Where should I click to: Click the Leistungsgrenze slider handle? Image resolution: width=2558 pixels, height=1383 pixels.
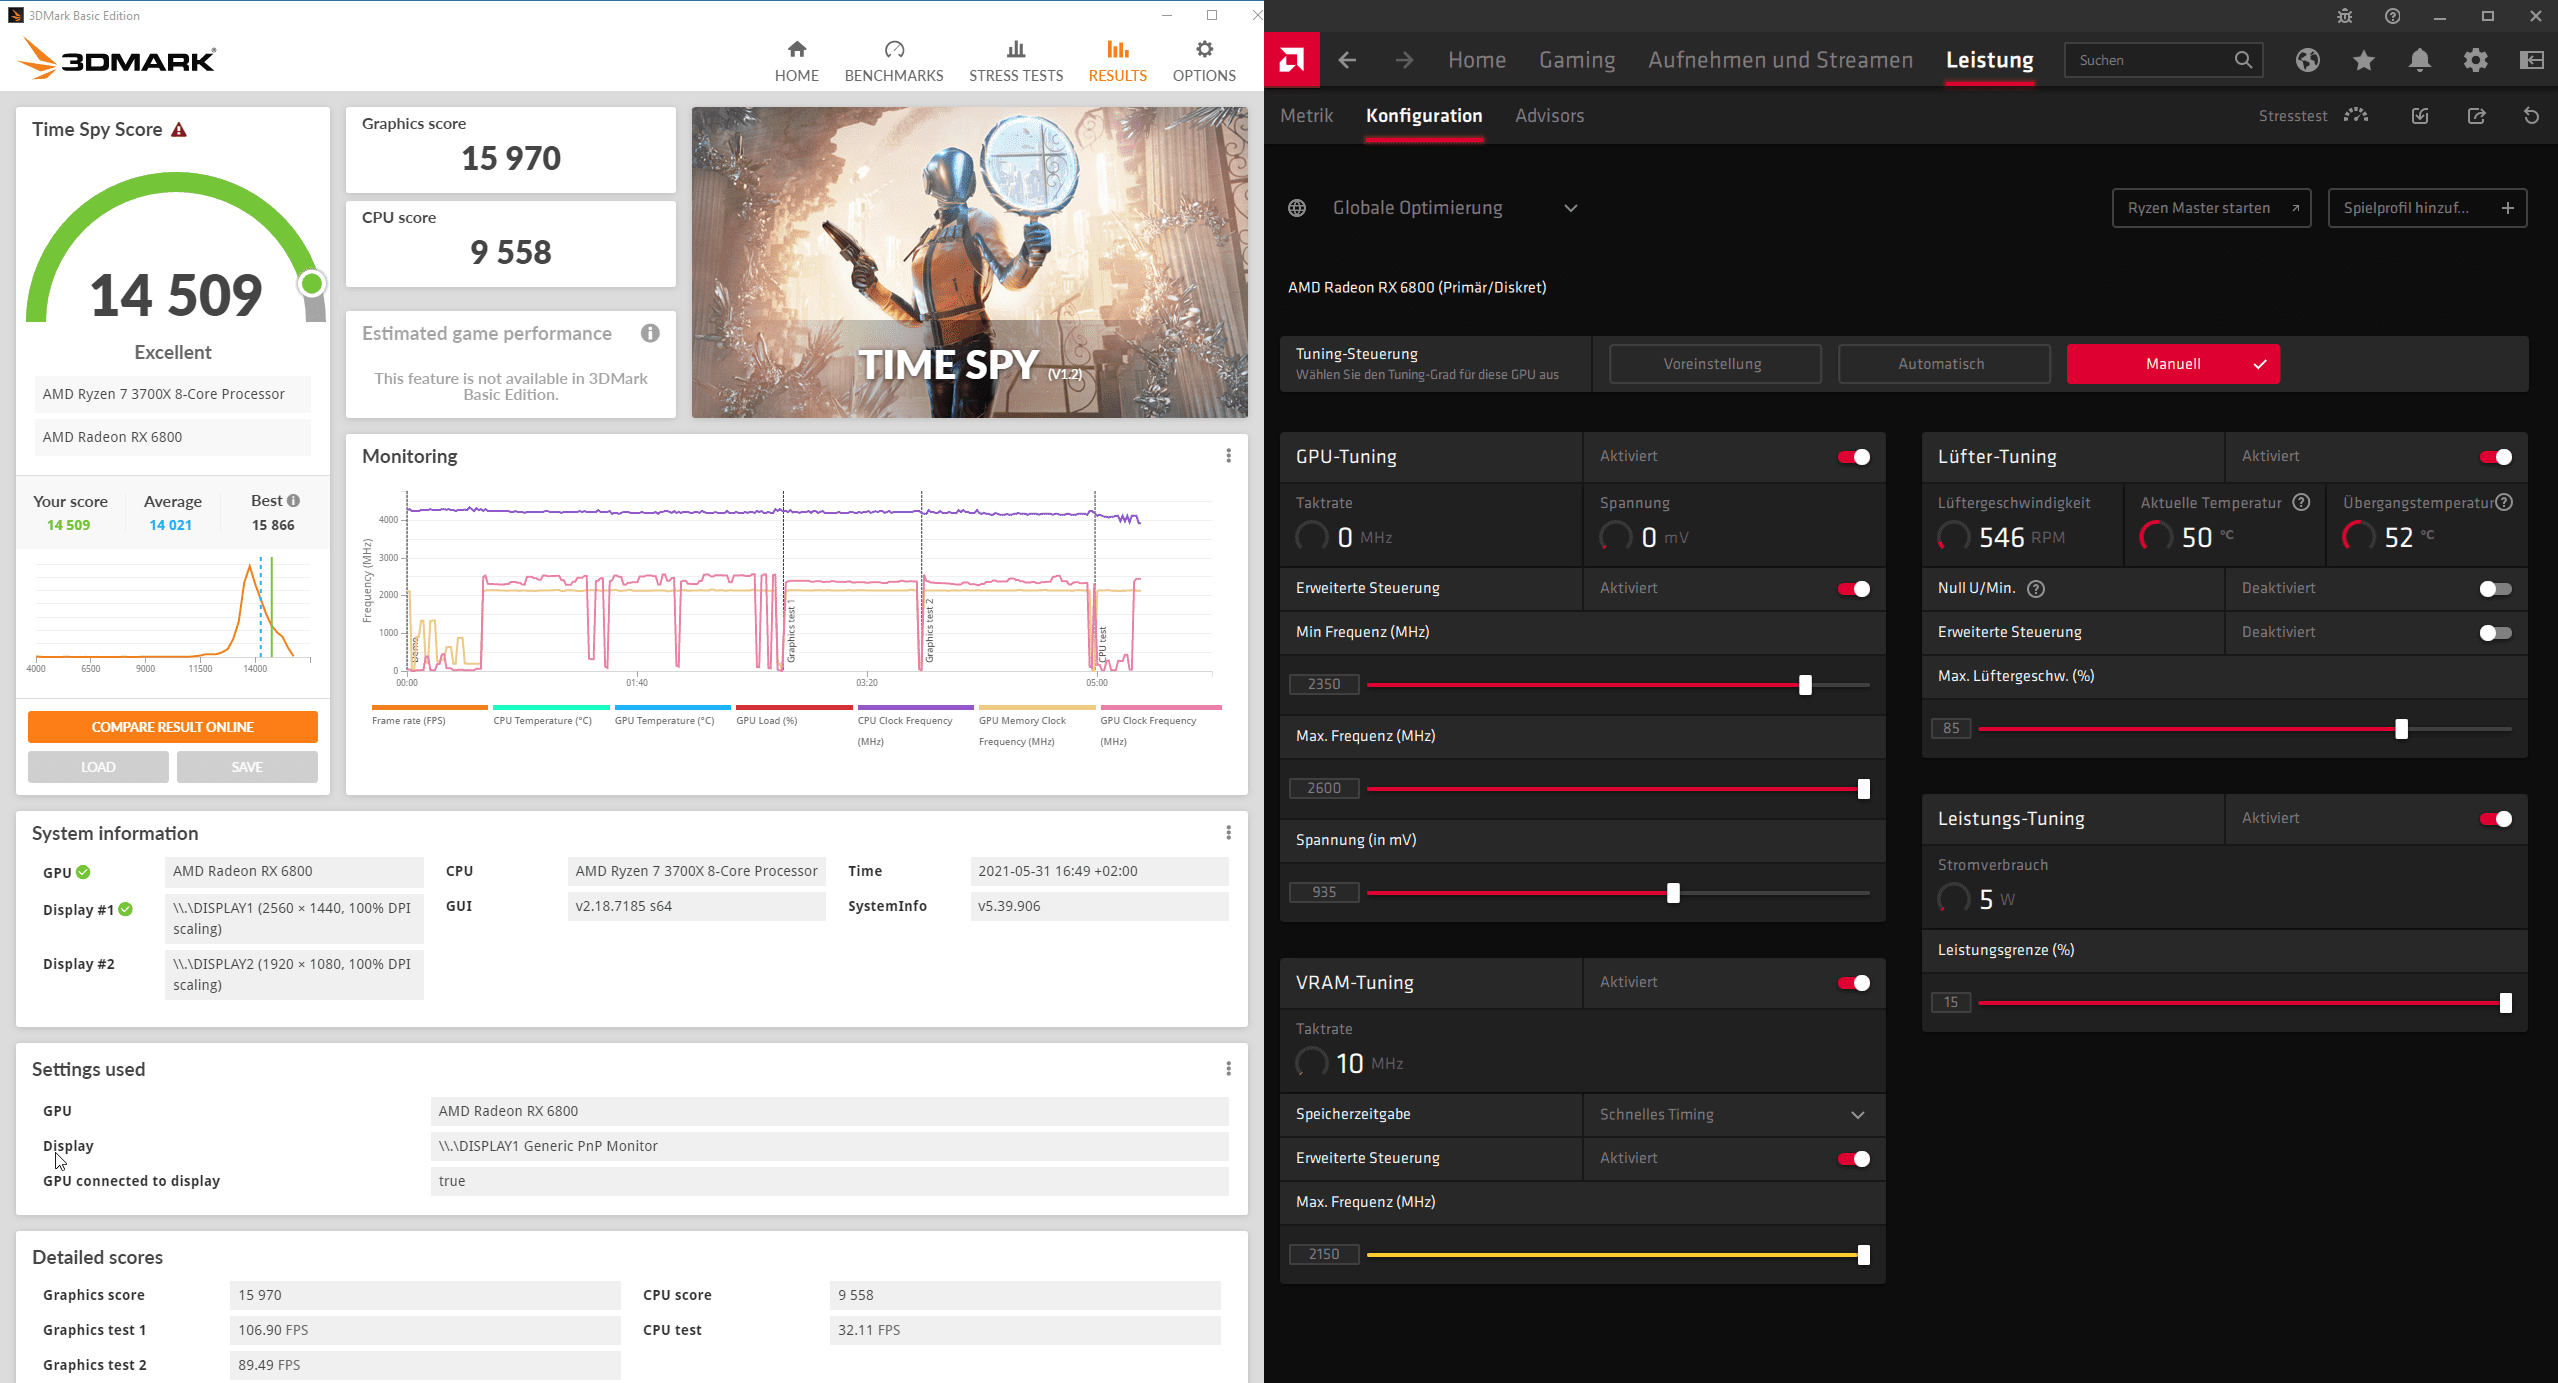[x=2505, y=1003]
